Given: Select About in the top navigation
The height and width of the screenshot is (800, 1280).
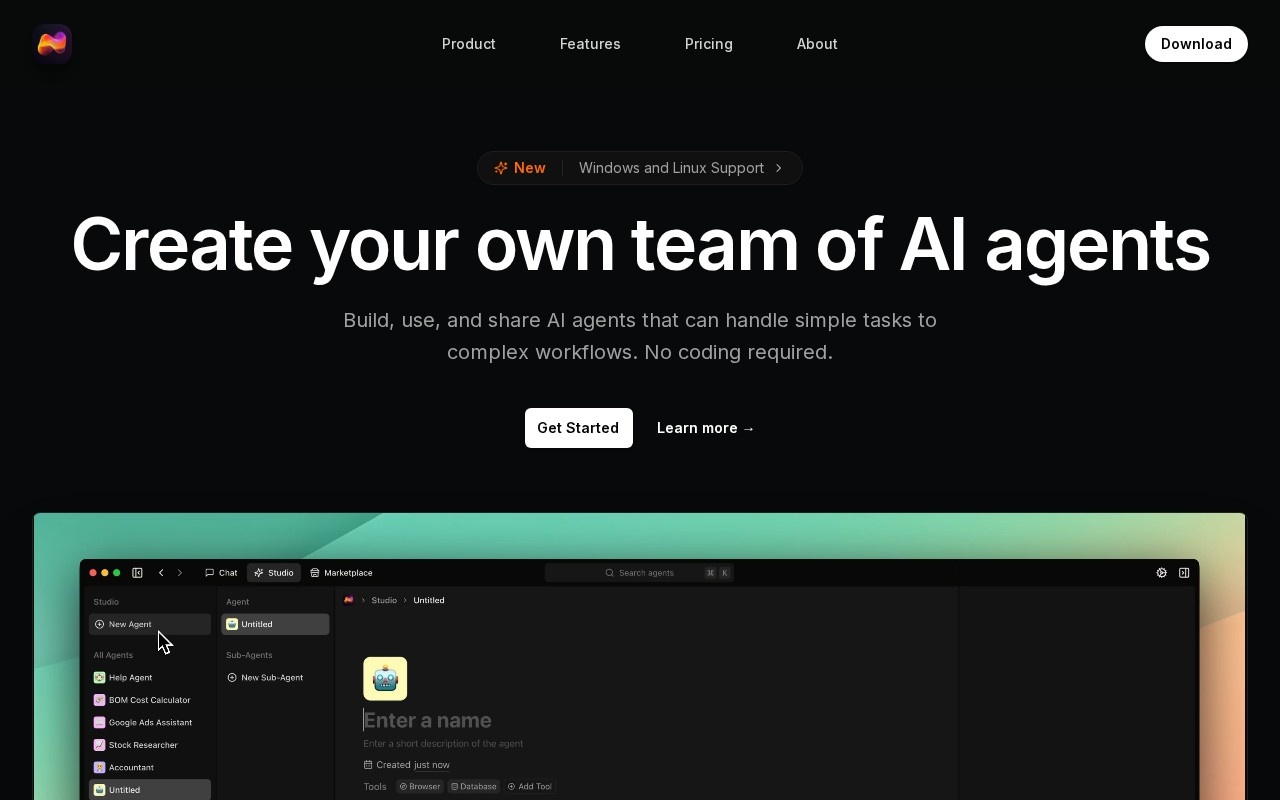Looking at the screenshot, I should (x=817, y=44).
